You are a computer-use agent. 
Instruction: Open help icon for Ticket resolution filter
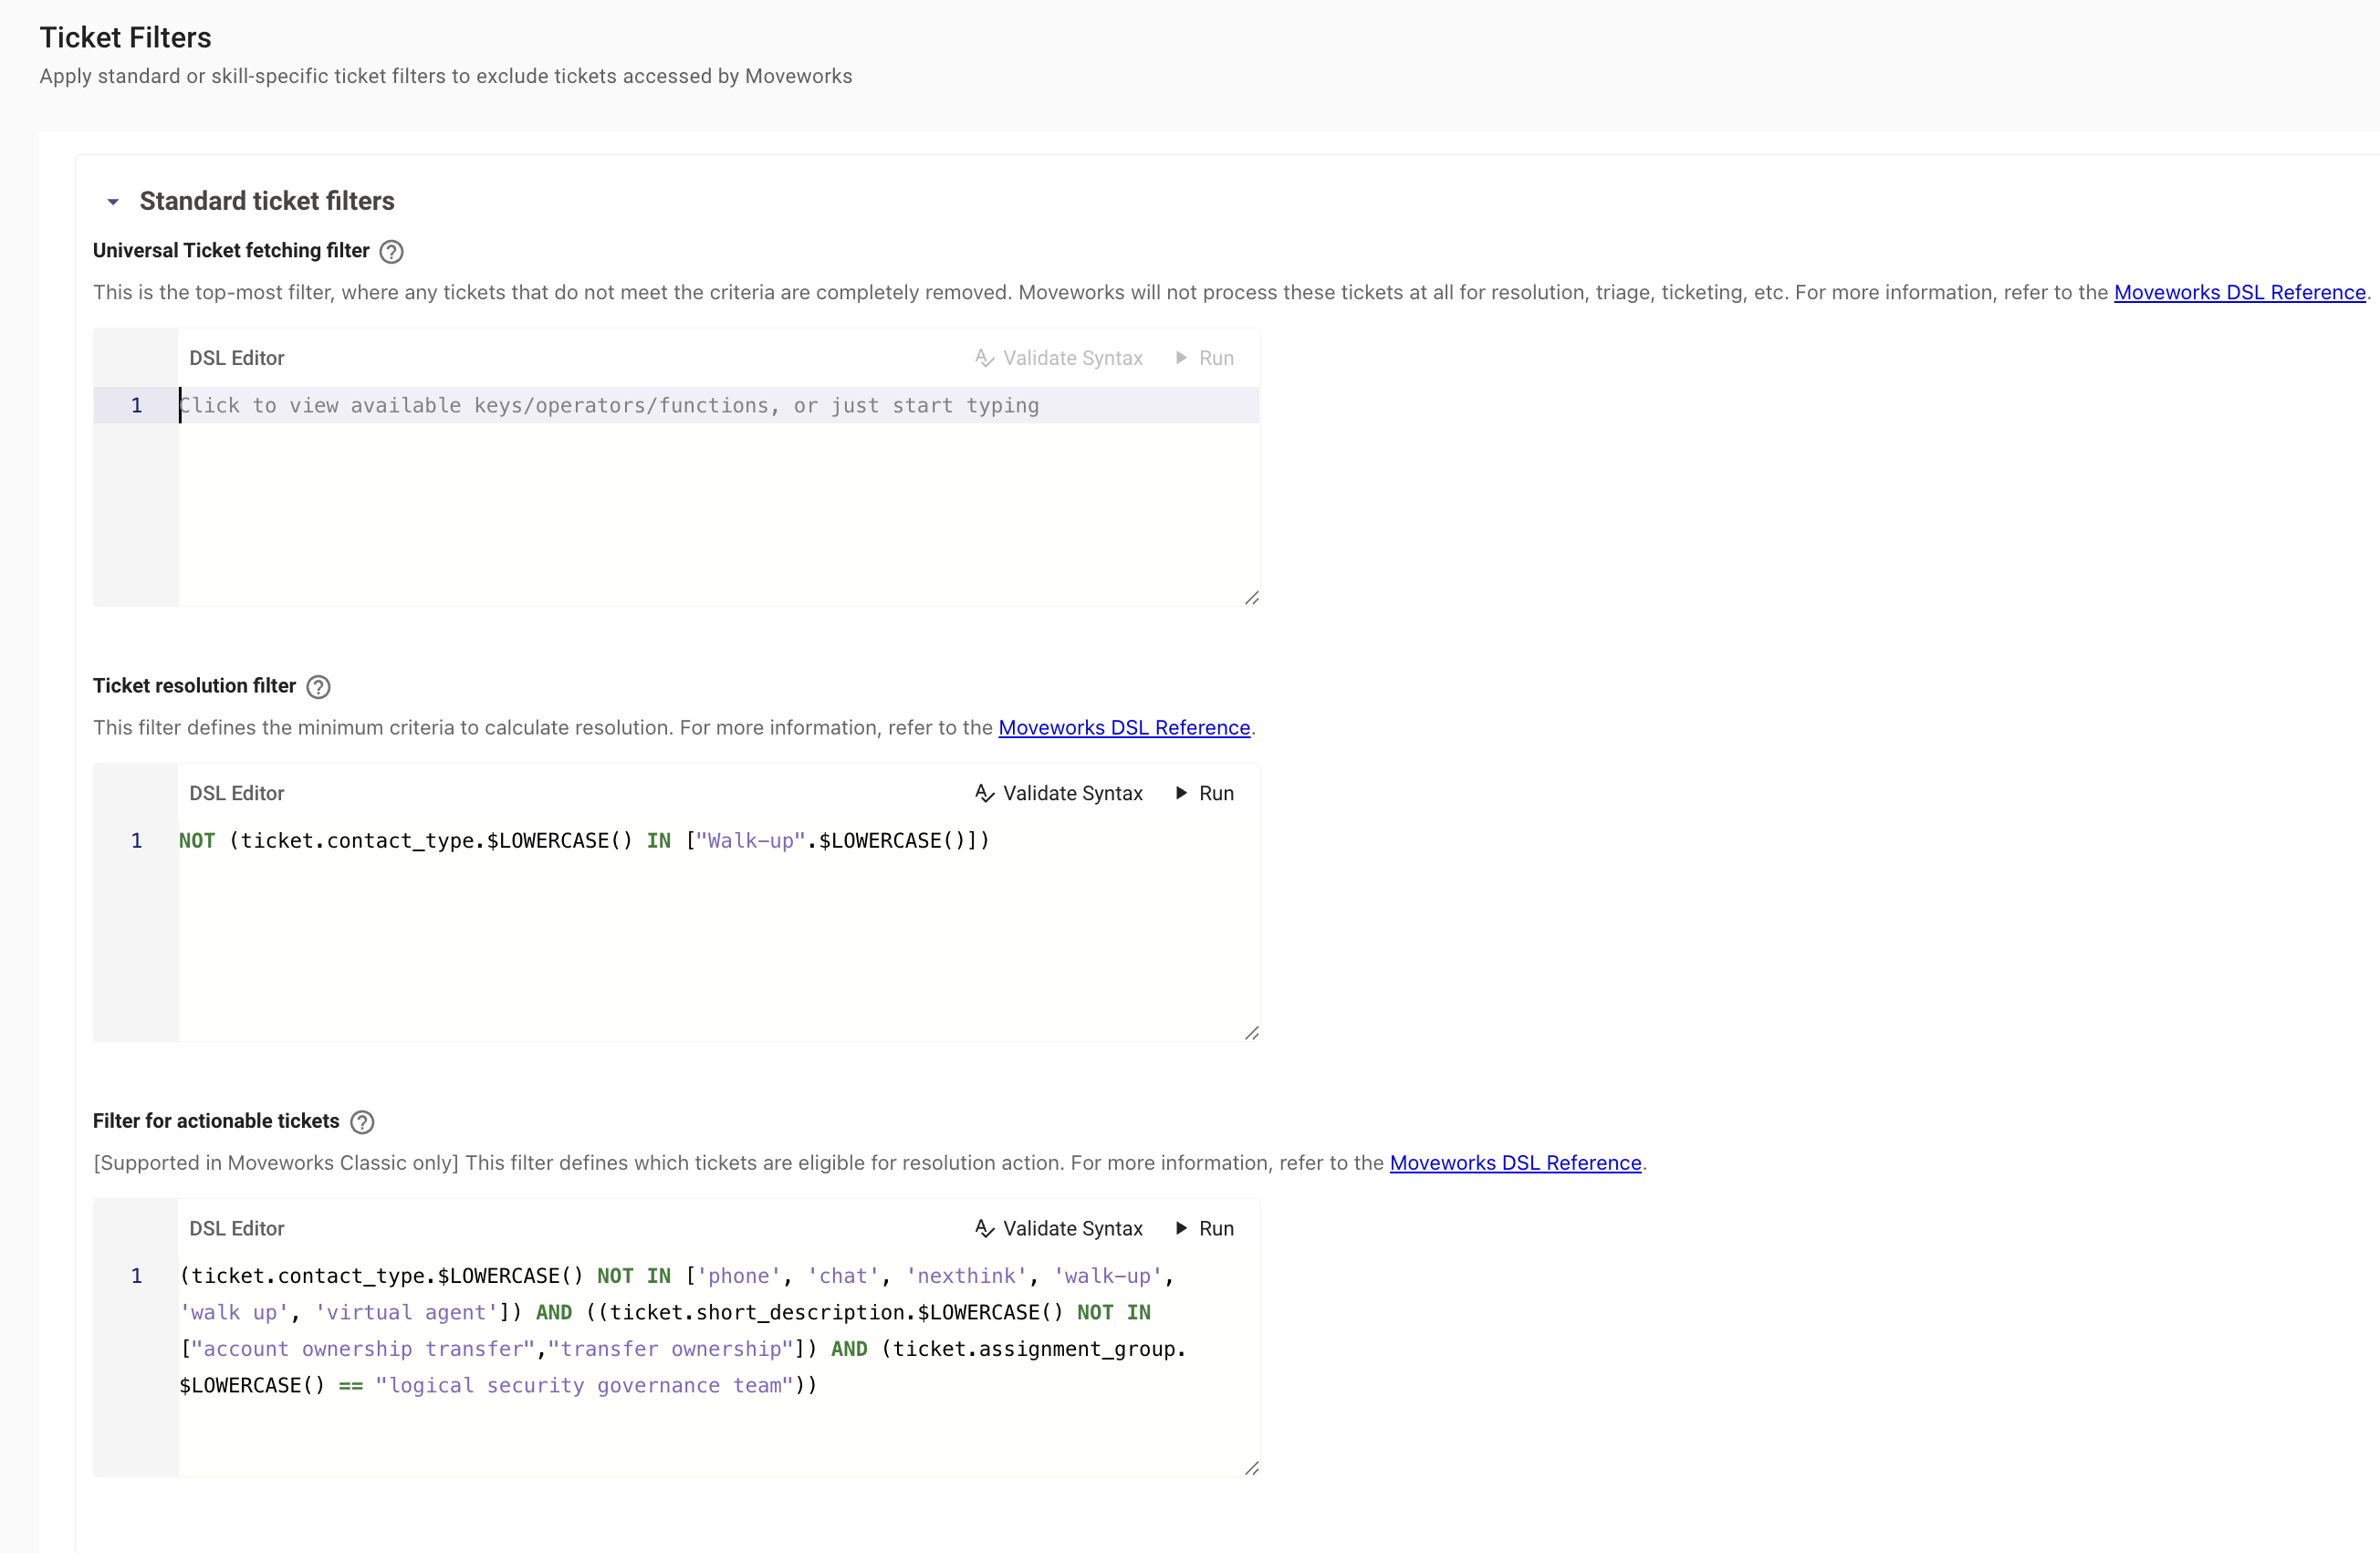[x=318, y=687]
